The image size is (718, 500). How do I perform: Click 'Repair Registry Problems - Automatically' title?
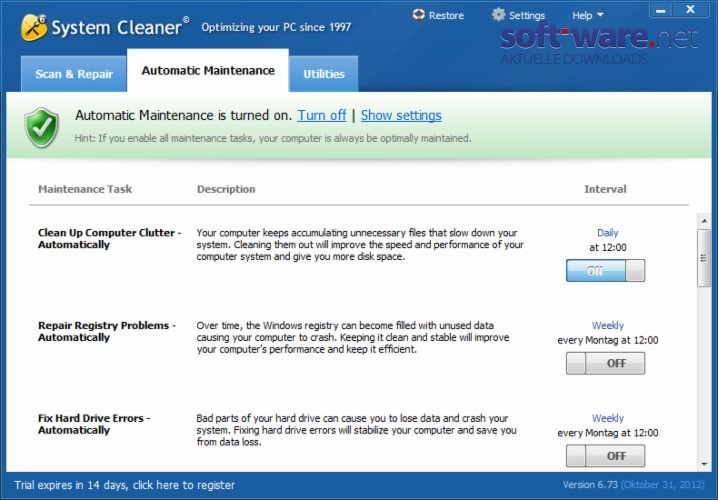point(107,332)
